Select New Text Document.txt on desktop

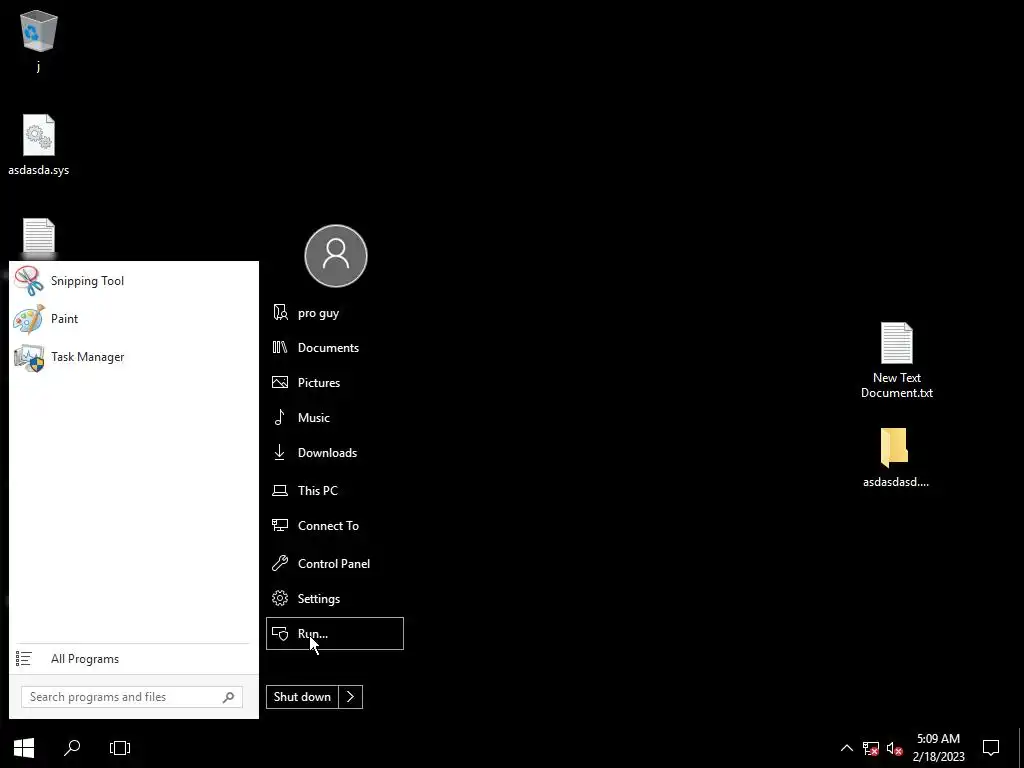tap(897, 360)
